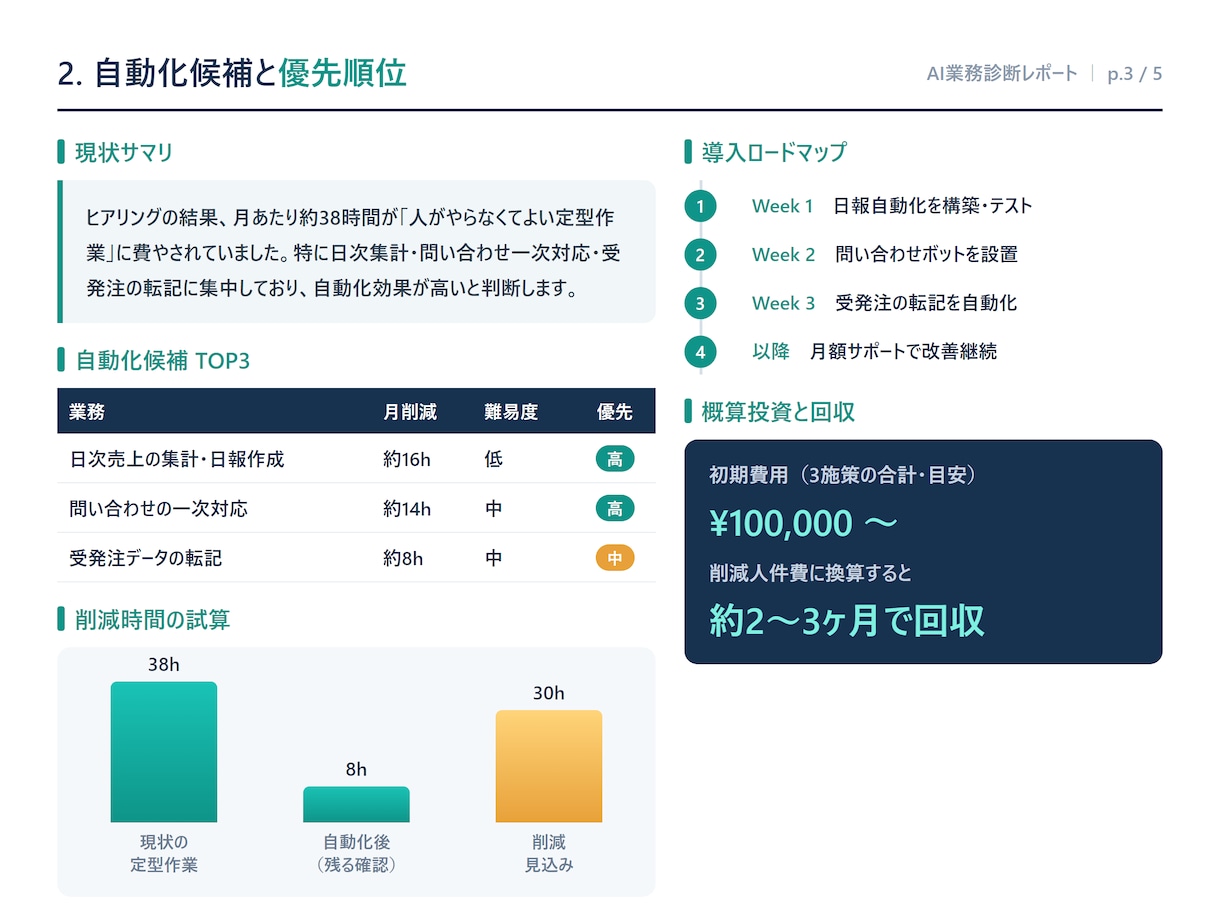Click the 日次売上の集計・日報作成 cell
1220x915 pixels.
point(177,460)
